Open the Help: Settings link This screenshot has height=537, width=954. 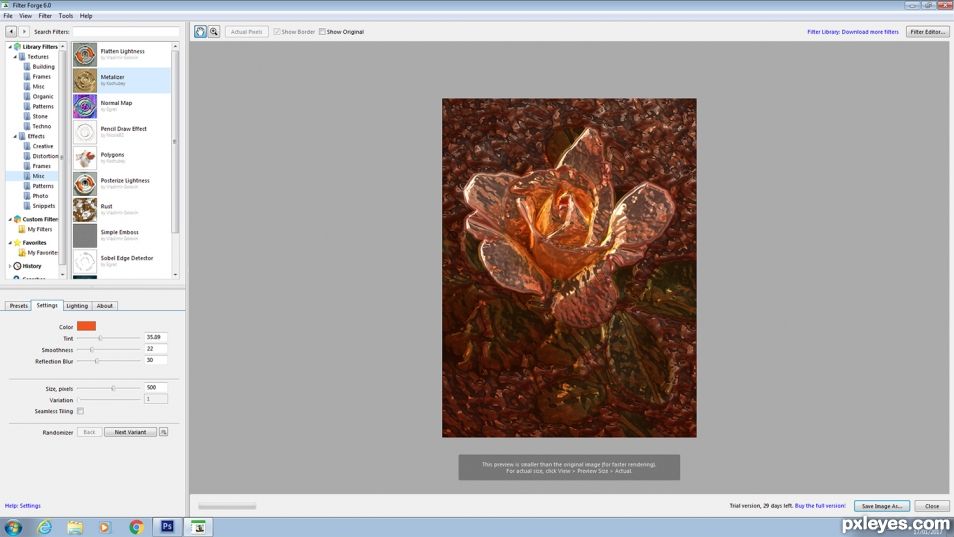click(23, 505)
